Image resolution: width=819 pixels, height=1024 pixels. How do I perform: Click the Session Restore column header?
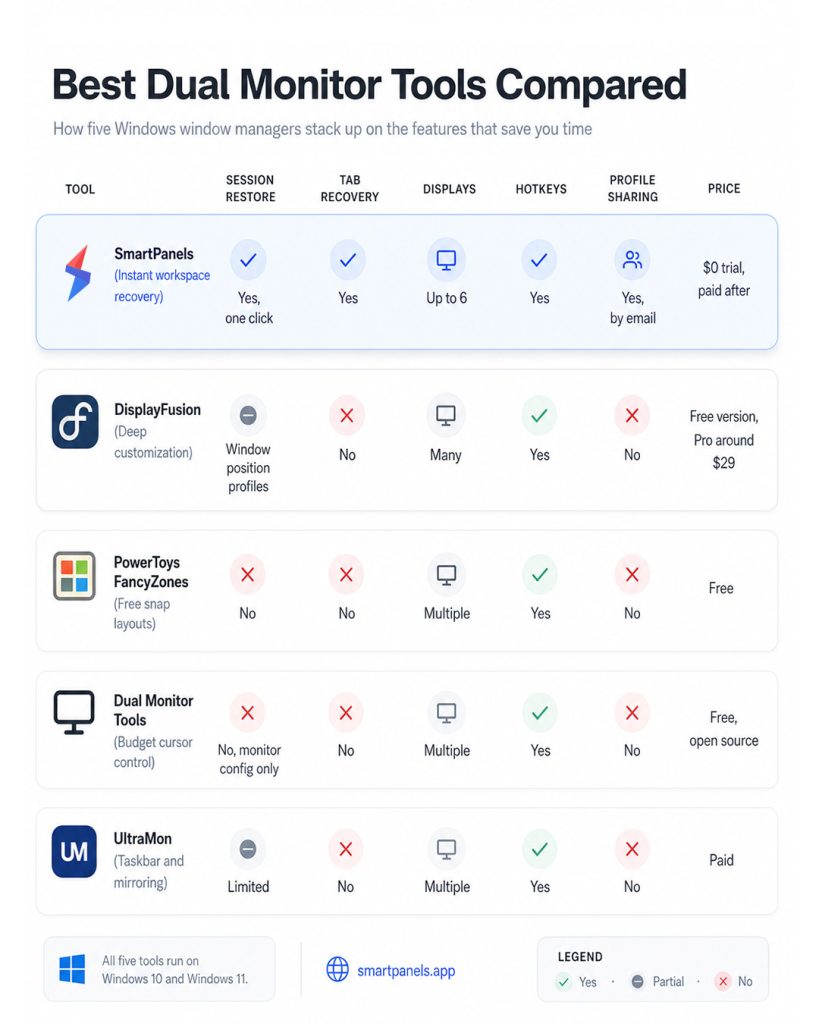[250, 188]
